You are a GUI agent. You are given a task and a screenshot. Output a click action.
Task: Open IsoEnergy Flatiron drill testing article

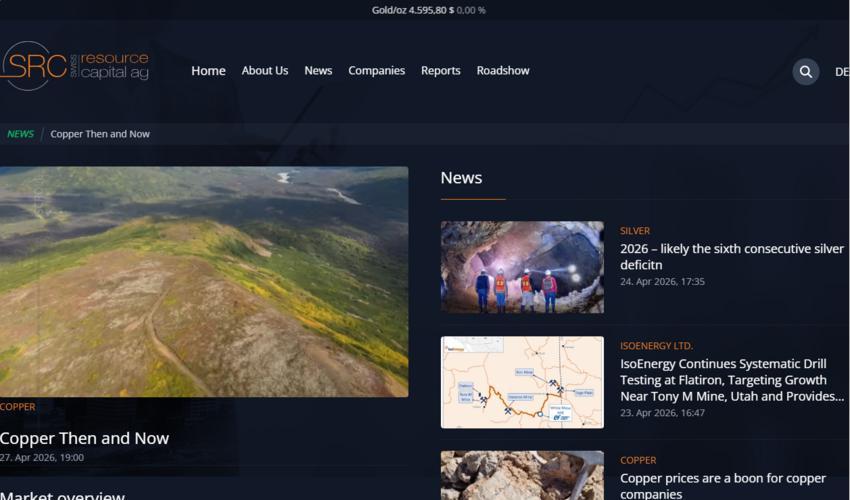pos(732,380)
